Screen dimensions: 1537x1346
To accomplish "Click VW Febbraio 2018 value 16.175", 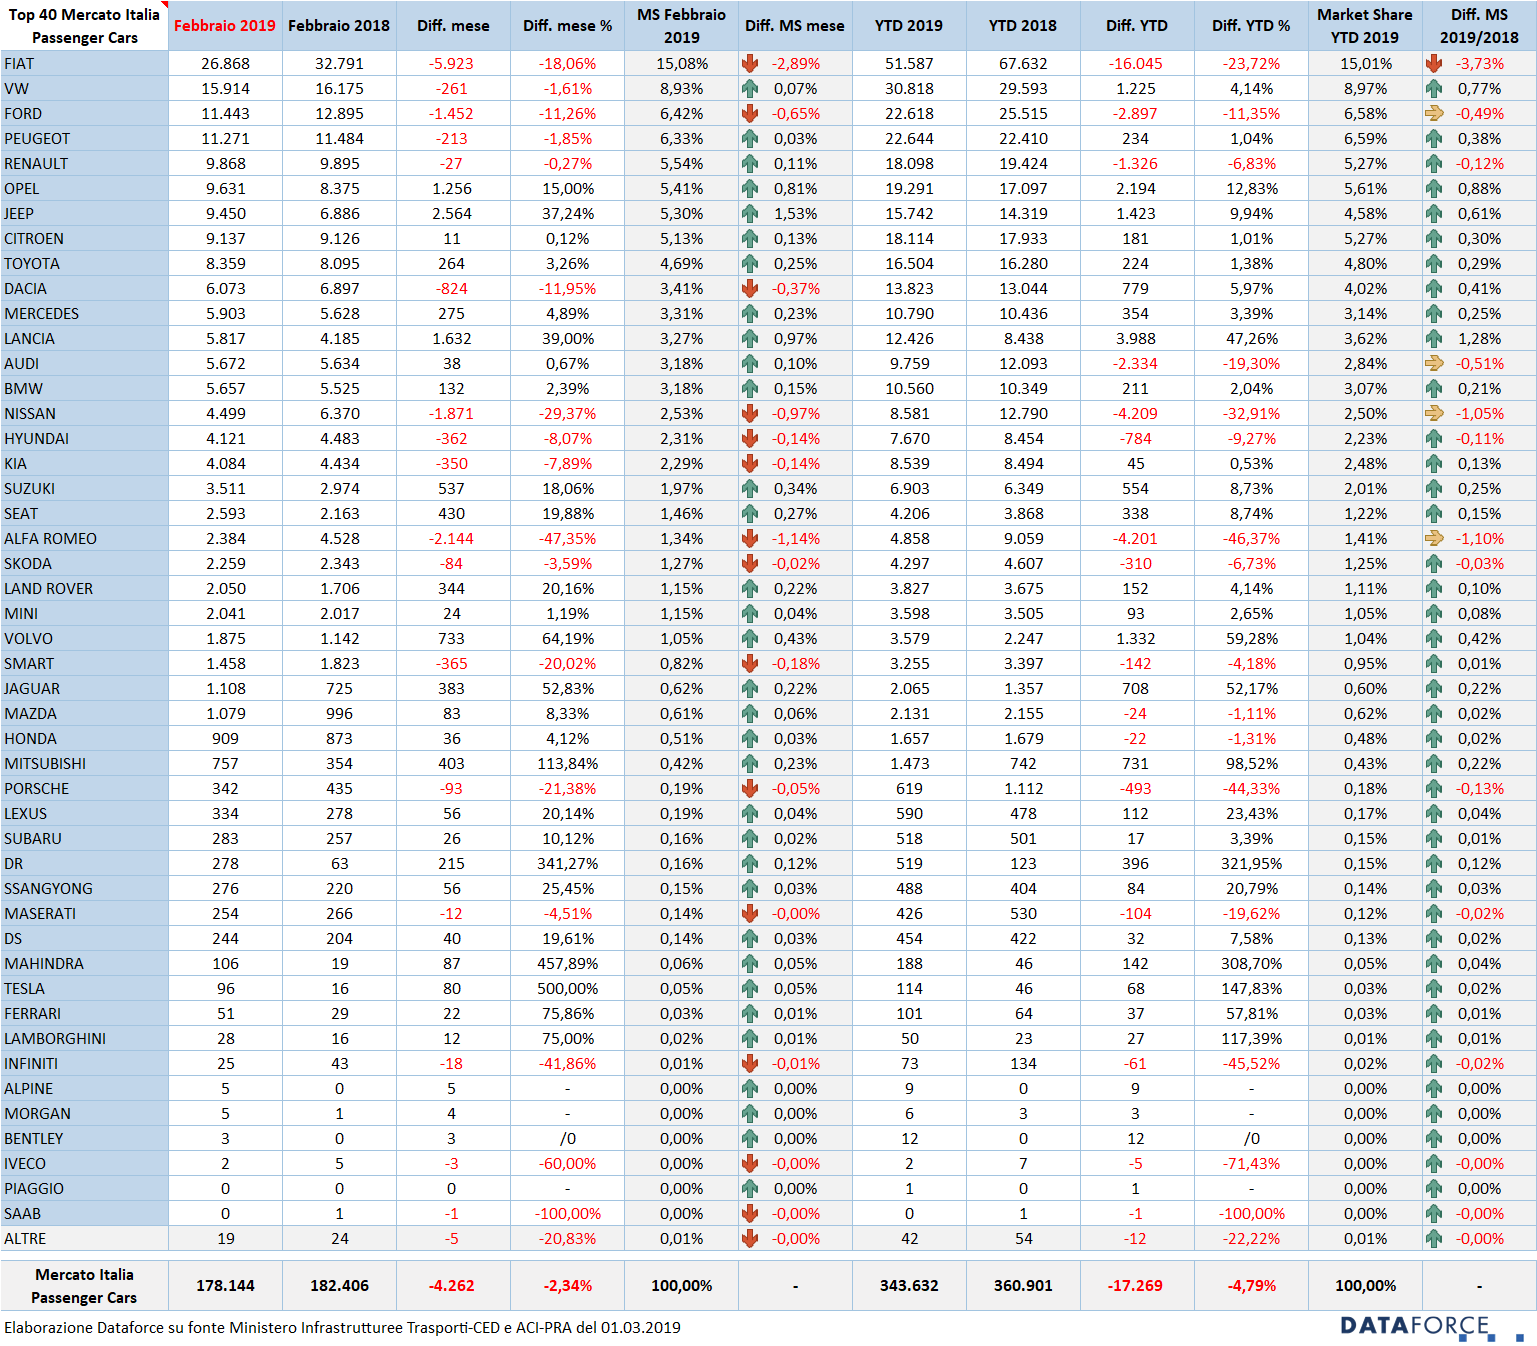I will click(339, 88).
